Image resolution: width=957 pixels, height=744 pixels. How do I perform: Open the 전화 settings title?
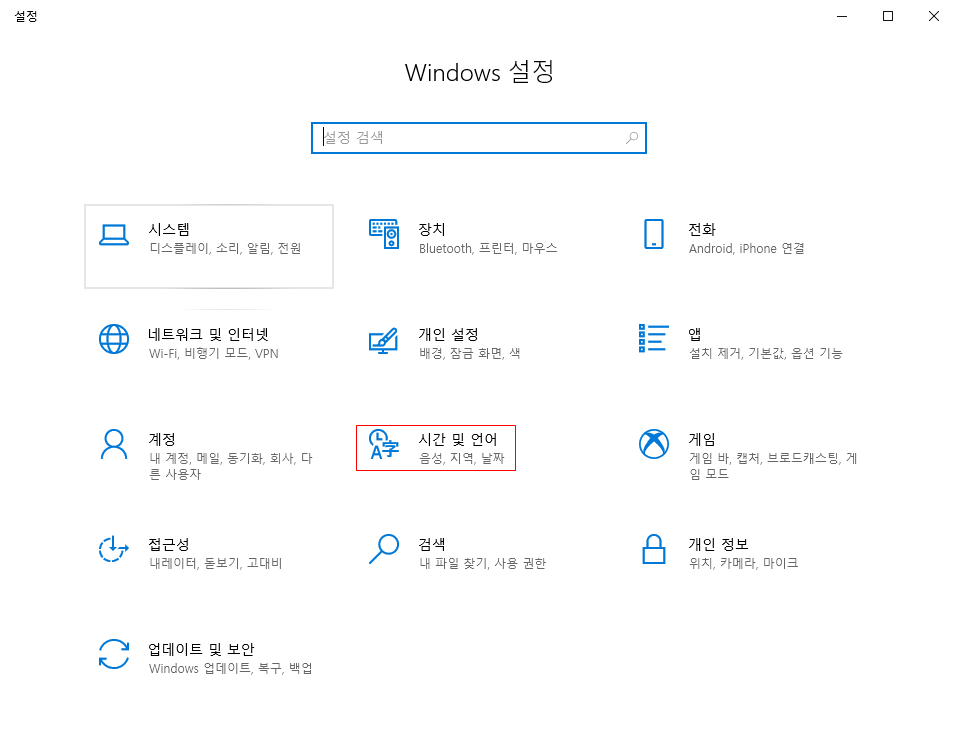pyautogui.click(x=702, y=229)
